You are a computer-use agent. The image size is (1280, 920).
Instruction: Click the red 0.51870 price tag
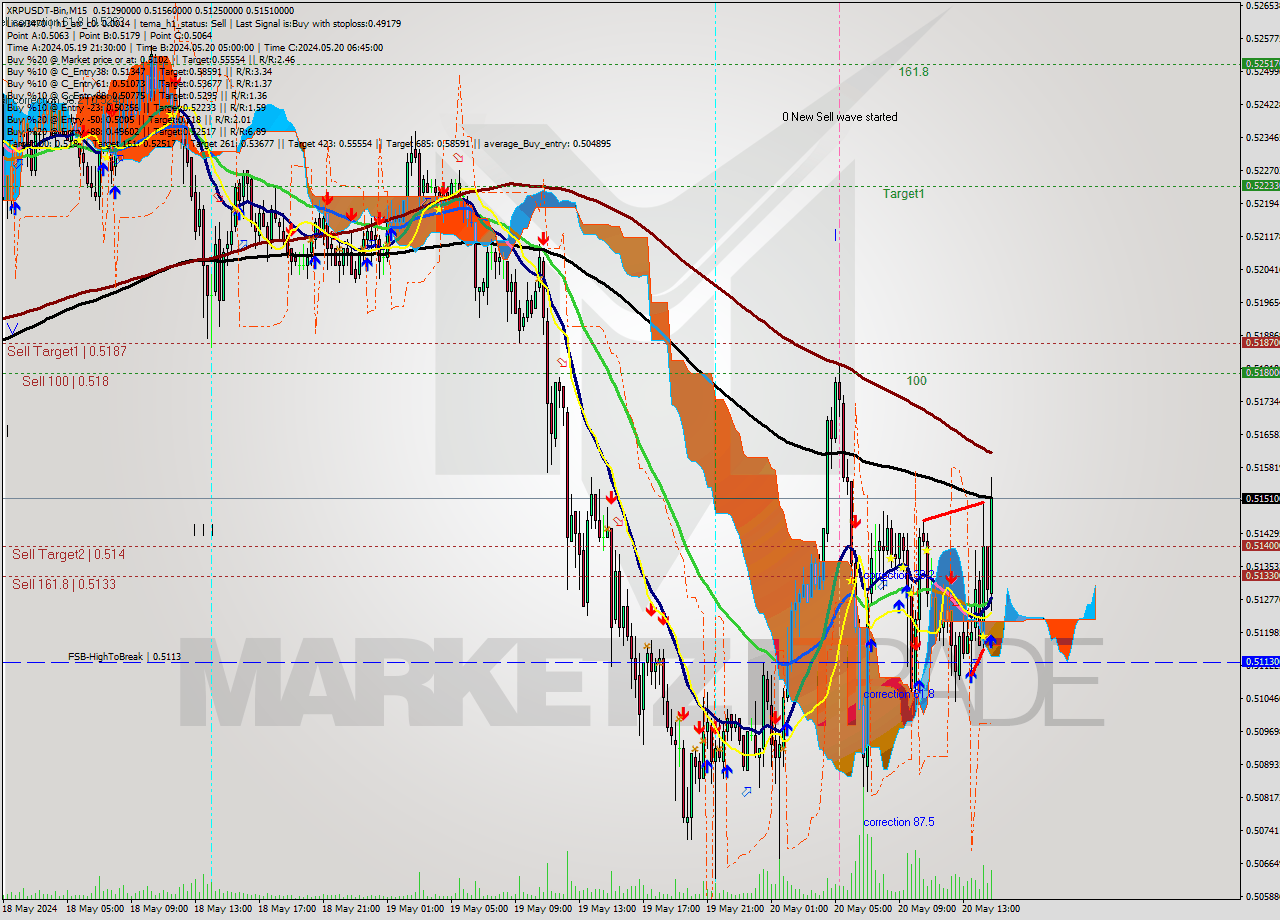[x=1260, y=342]
